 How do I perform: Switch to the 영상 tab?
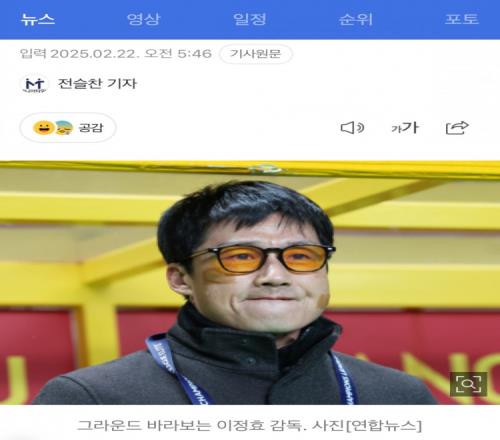[x=144, y=19]
